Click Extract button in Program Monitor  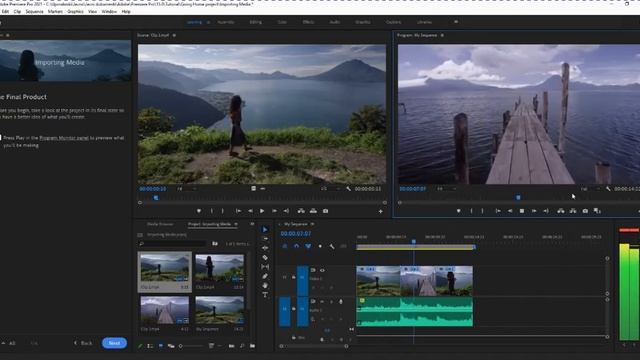pos(573,211)
